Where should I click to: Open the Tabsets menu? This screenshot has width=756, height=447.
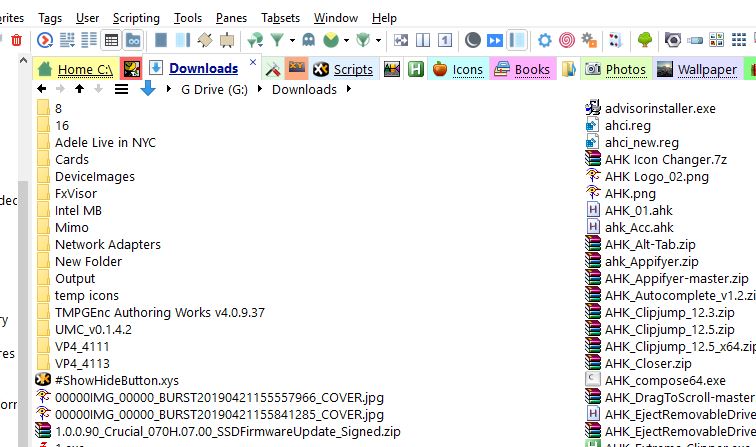pos(281,18)
